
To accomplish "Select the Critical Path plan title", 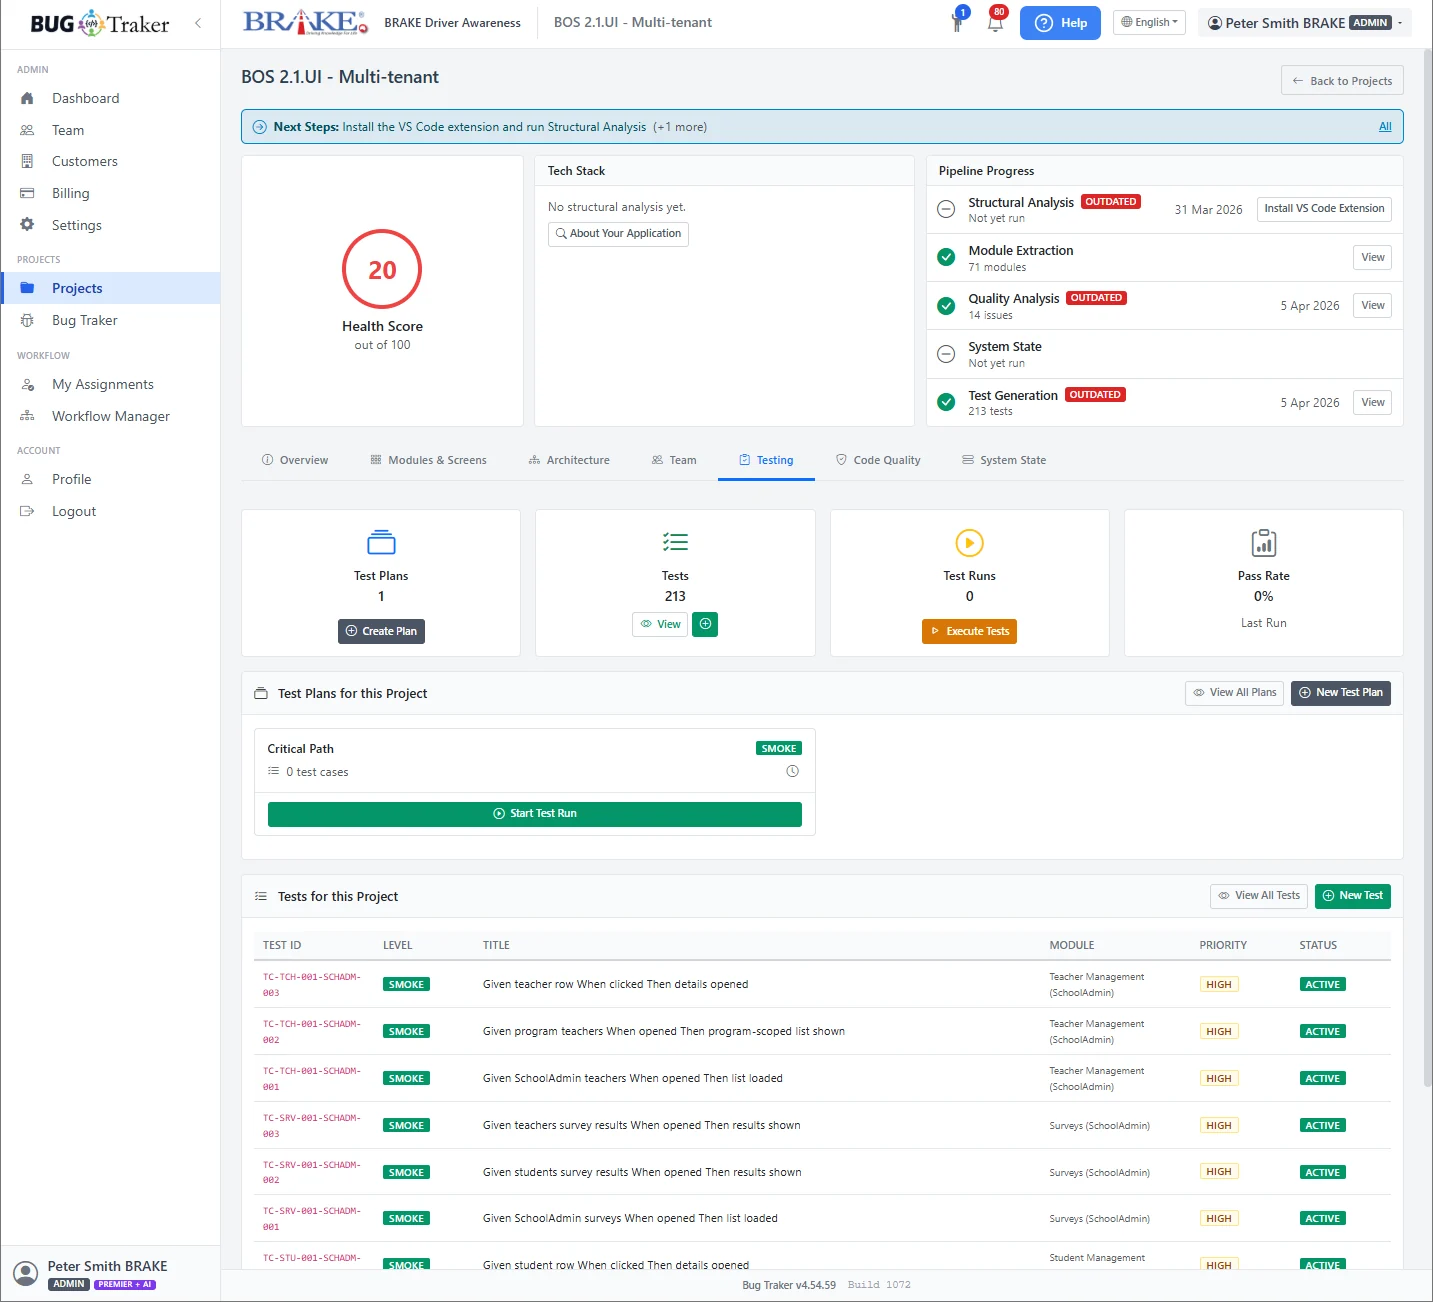I will tap(300, 749).
